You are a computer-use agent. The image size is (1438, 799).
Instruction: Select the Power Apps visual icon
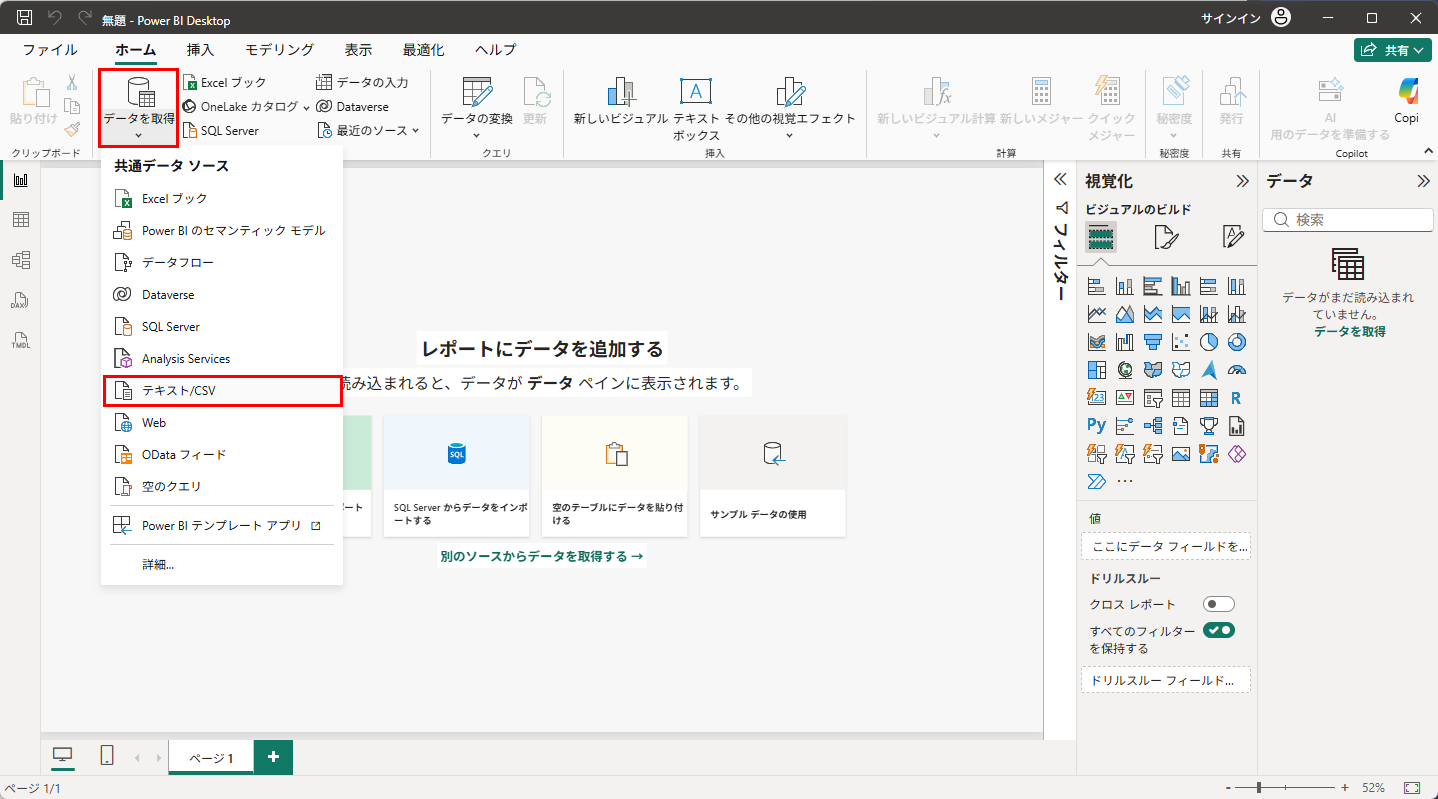click(x=1236, y=454)
